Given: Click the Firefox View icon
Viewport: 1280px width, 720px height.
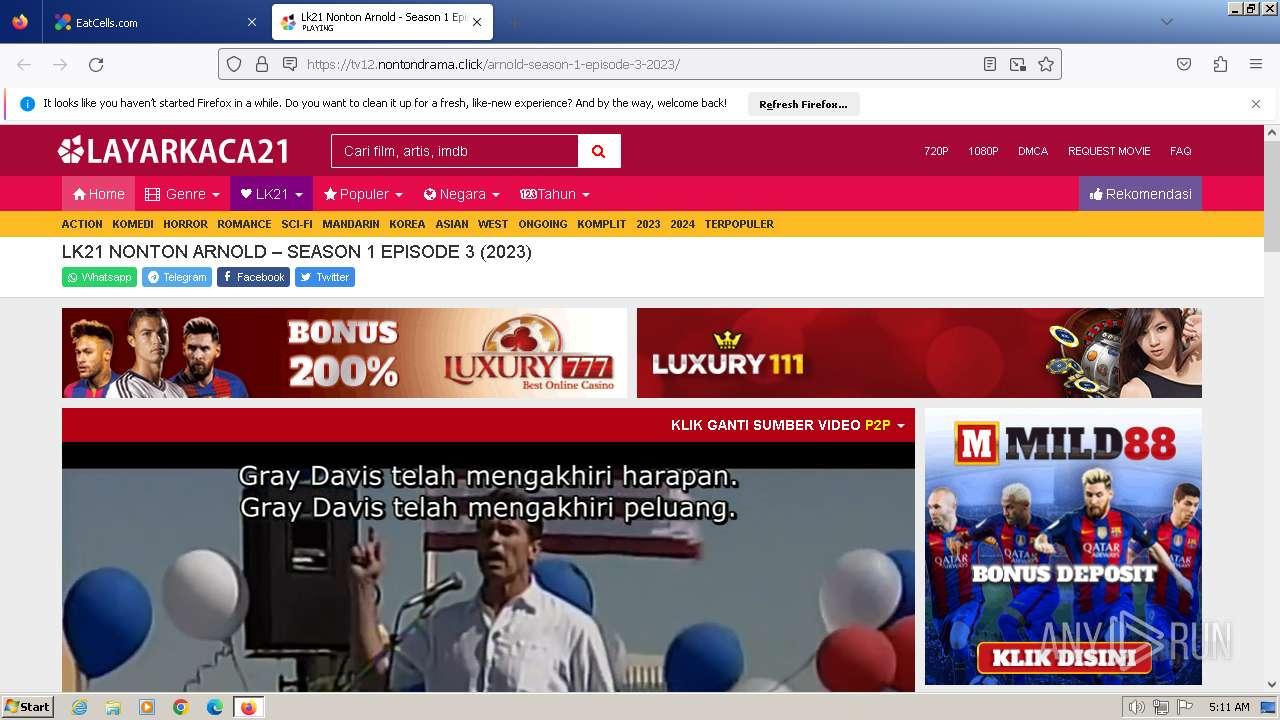Looking at the screenshot, I should [x=20, y=22].
